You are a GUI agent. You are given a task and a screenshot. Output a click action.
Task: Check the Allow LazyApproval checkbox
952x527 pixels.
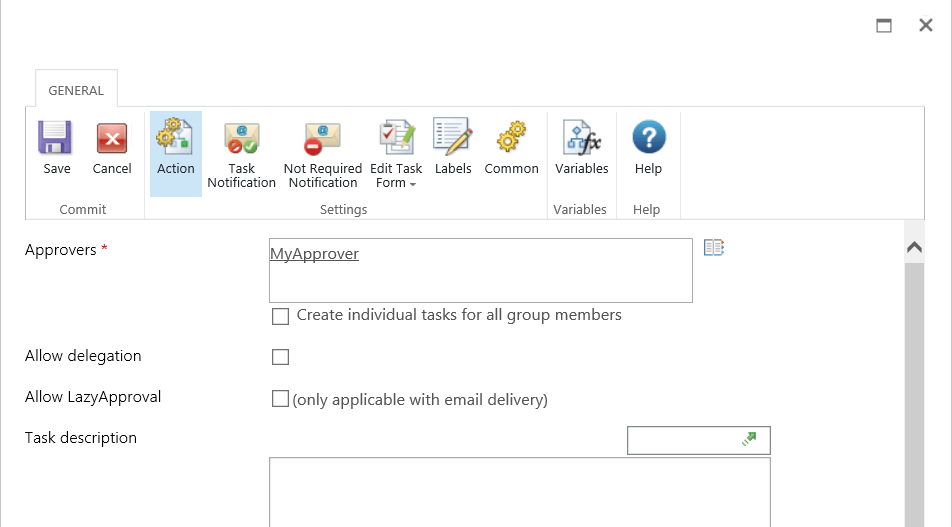280,398
